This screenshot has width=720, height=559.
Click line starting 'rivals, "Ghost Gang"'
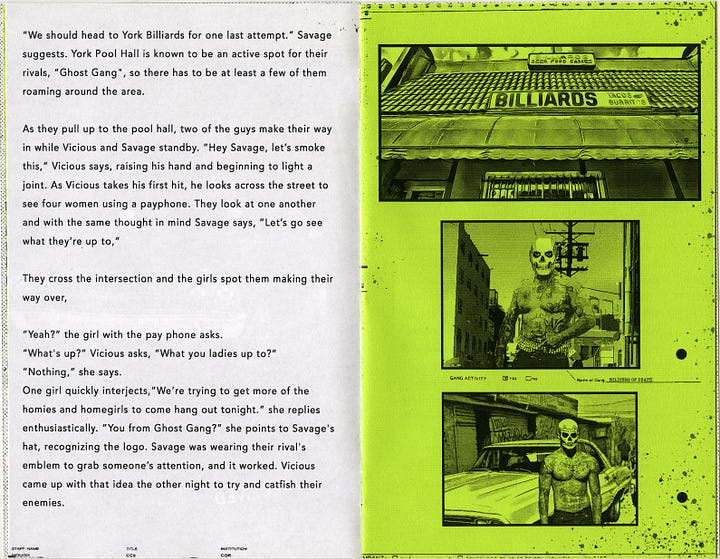pos(174,73)
